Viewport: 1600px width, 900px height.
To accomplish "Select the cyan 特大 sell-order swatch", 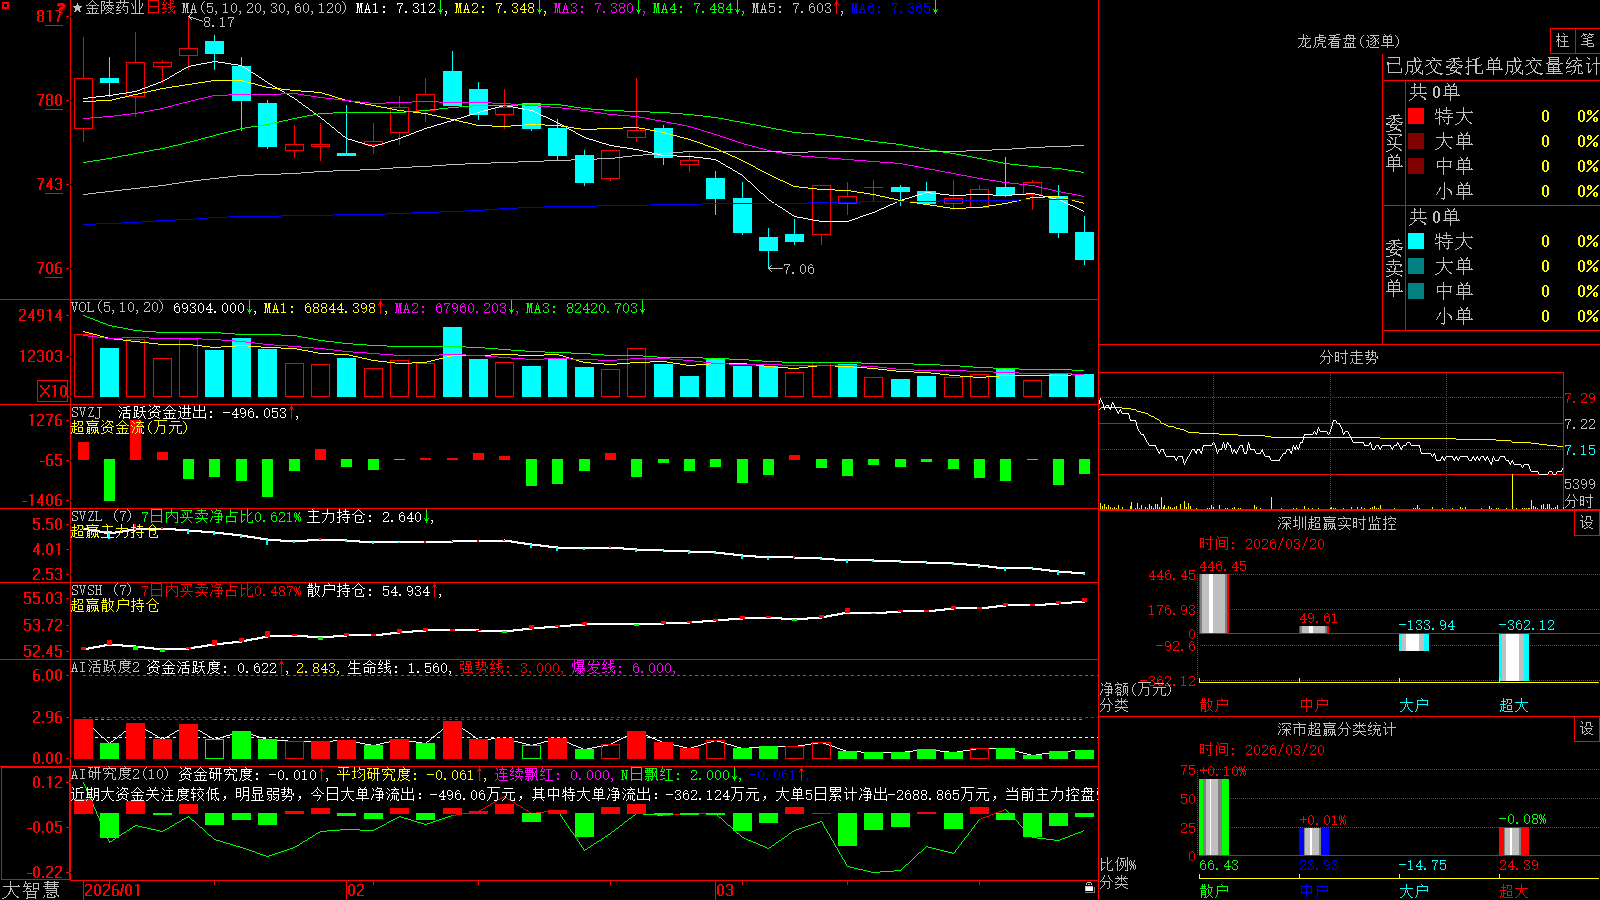I will [x=1416, y=241].
